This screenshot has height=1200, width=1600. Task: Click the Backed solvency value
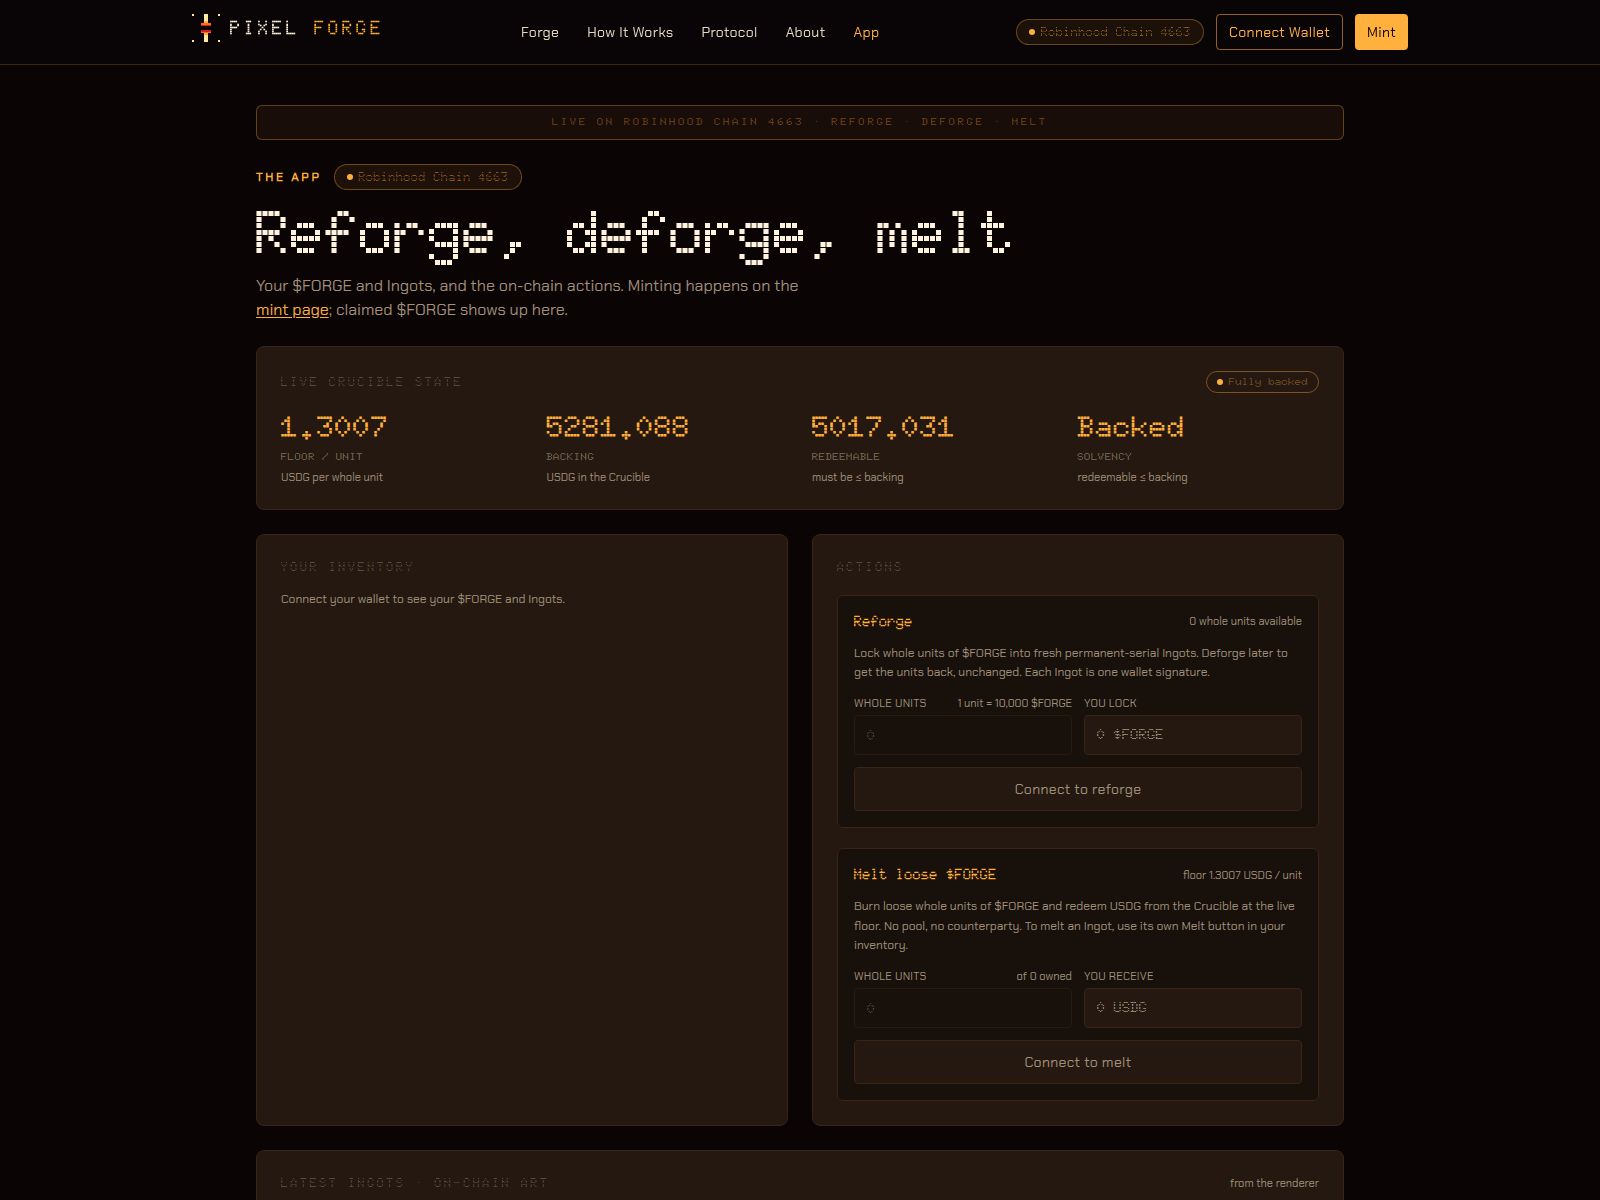[x=1130, y=427]
